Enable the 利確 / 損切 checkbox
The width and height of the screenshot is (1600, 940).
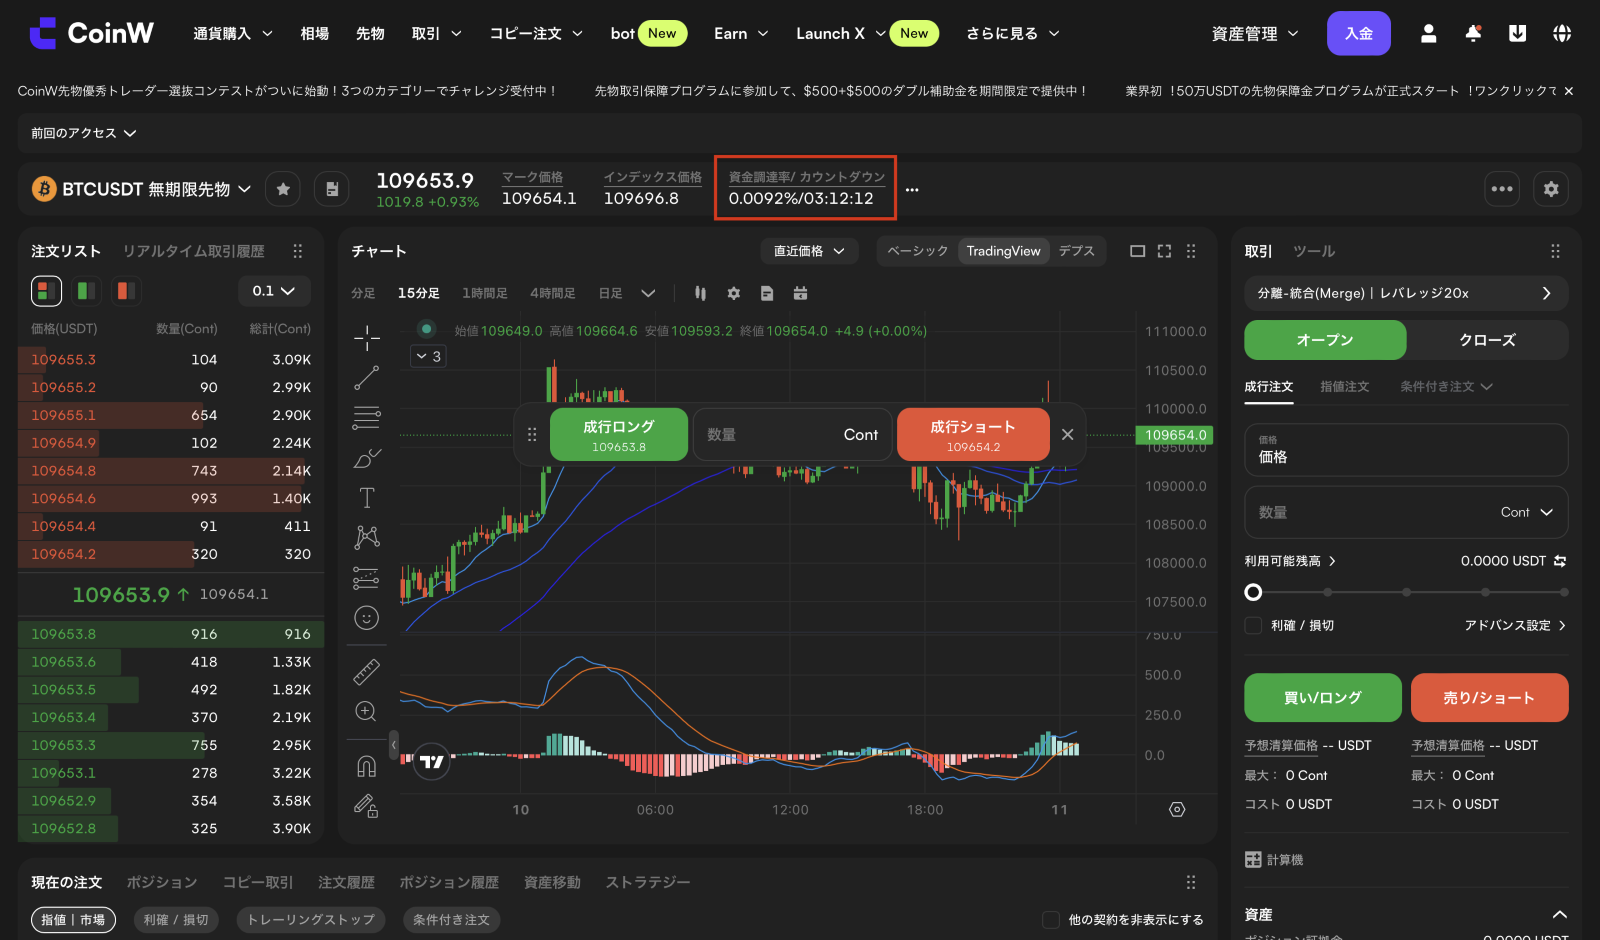click(1253, 625)
